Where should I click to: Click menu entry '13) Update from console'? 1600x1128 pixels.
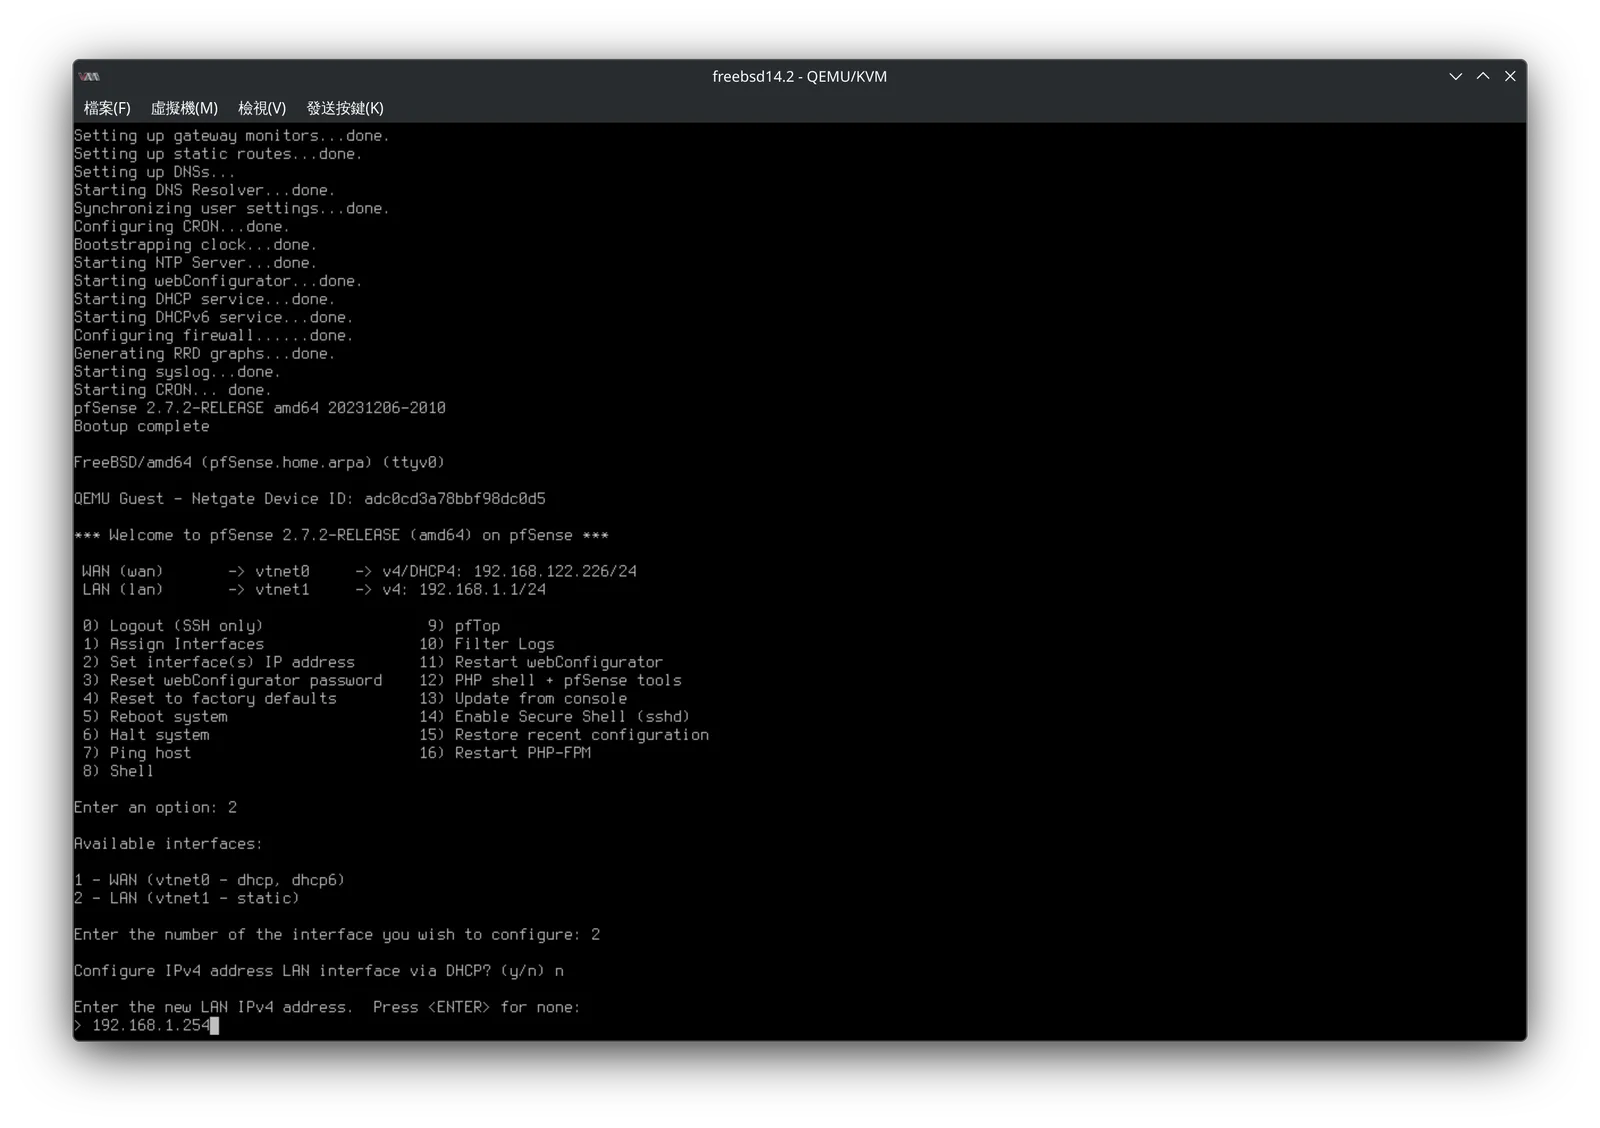523,698
